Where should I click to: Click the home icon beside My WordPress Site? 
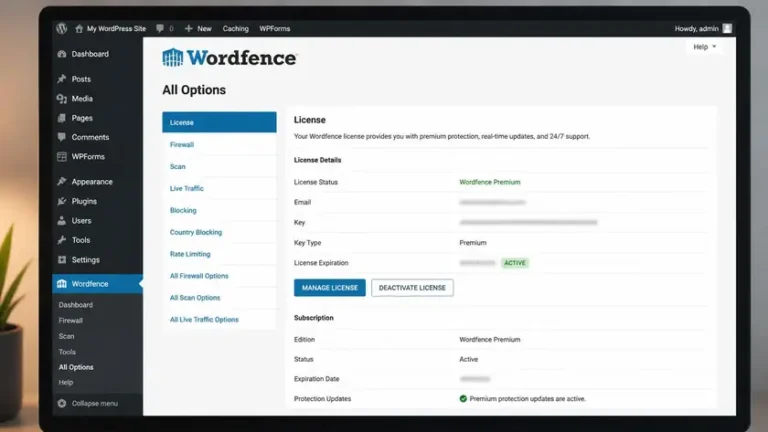[79, 28]
